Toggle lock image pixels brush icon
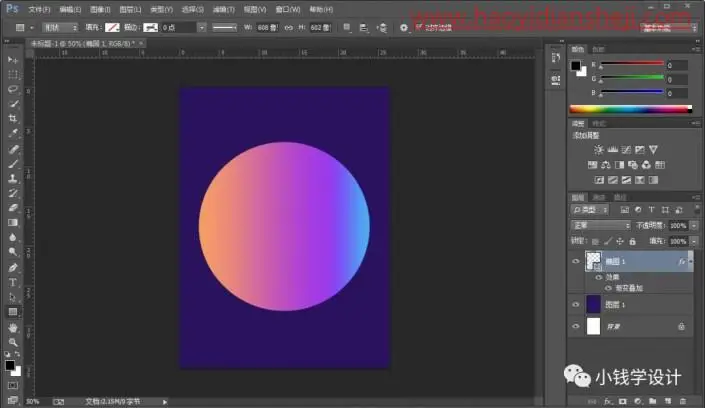The width and height of the screenshot is (705, 408). [608, 242]
